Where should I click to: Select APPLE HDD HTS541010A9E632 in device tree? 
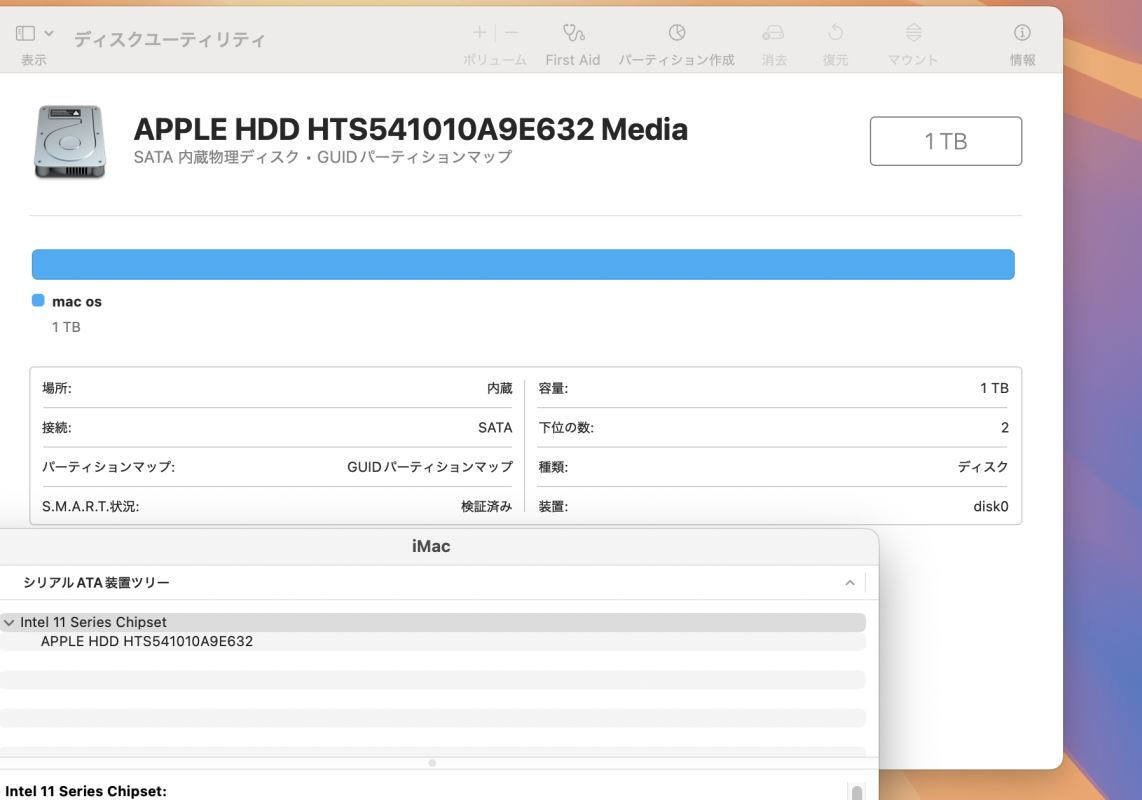(x=145, y=640)
